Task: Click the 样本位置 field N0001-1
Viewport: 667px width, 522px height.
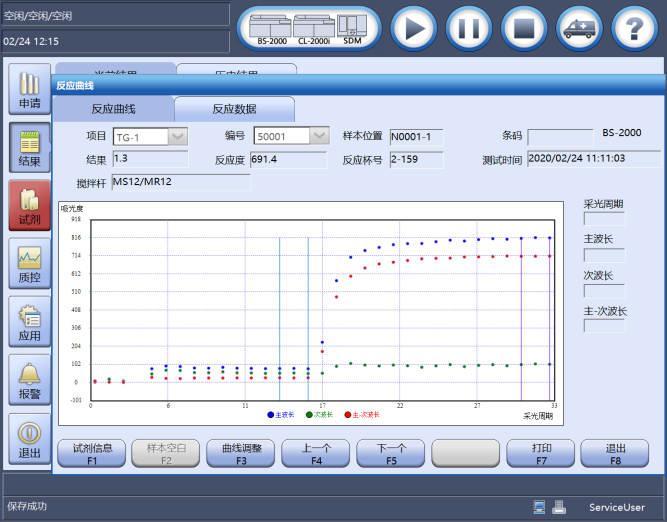Action: pos(416,137)
